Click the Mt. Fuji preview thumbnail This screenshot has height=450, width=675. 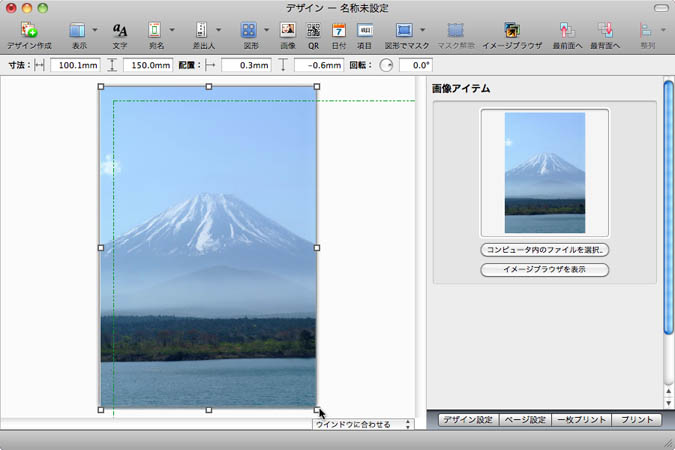545,172
